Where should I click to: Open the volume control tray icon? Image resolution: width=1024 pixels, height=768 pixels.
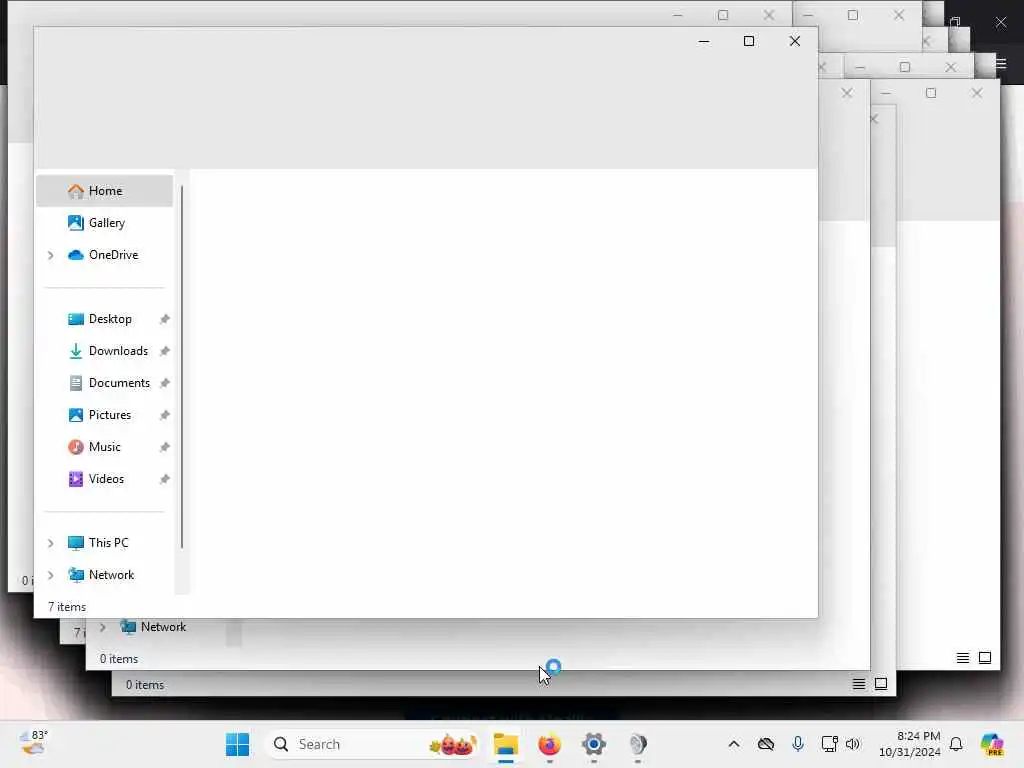click(x=853, y=744)
